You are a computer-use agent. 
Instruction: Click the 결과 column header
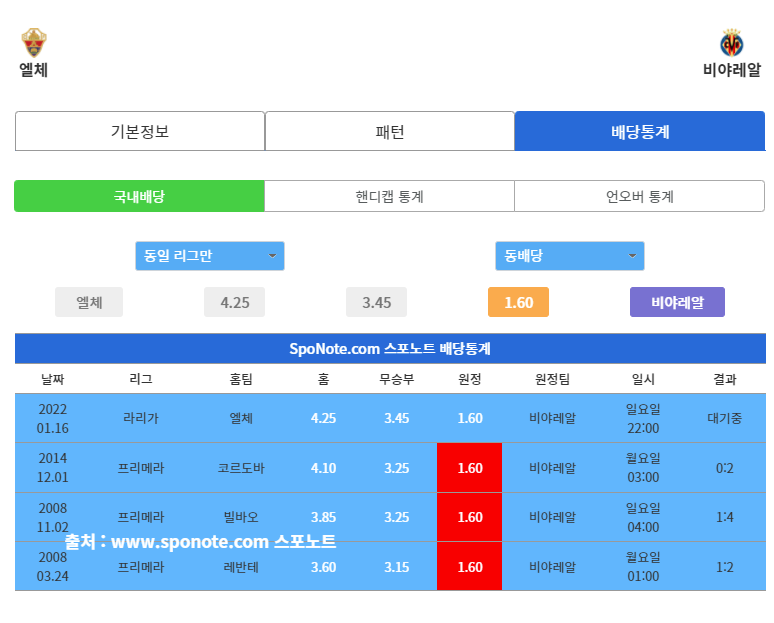click(x=724, y=379)
